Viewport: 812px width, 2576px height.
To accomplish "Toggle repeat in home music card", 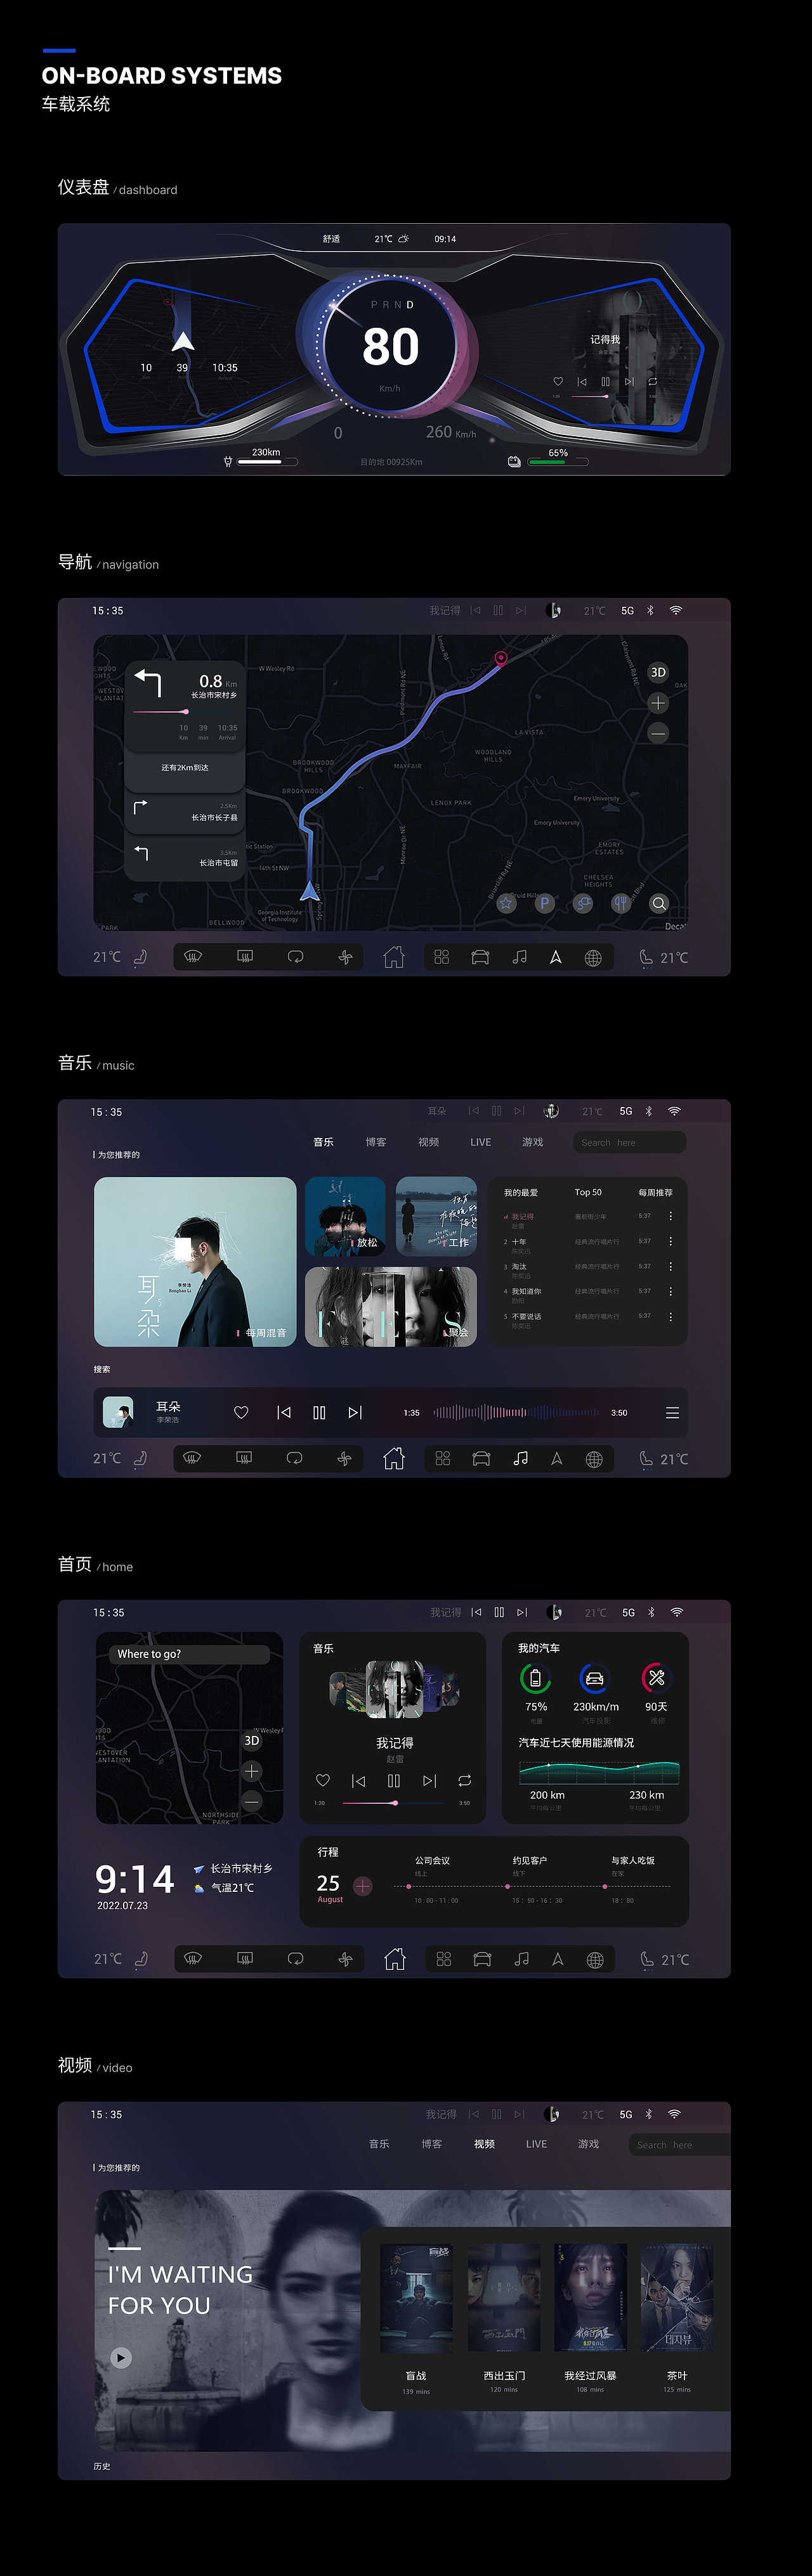I will [465, 1780].
